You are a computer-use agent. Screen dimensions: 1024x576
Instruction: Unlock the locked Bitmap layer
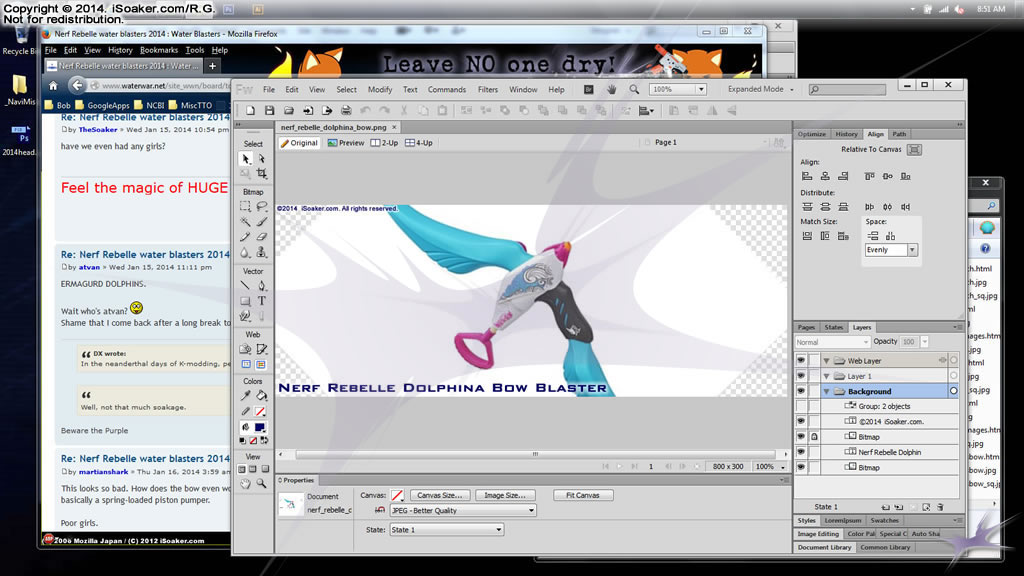pyautogui.click(x=814, y=437)
